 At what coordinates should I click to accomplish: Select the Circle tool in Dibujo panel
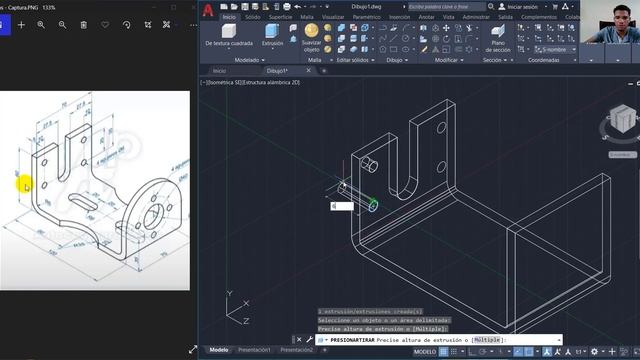405,39
